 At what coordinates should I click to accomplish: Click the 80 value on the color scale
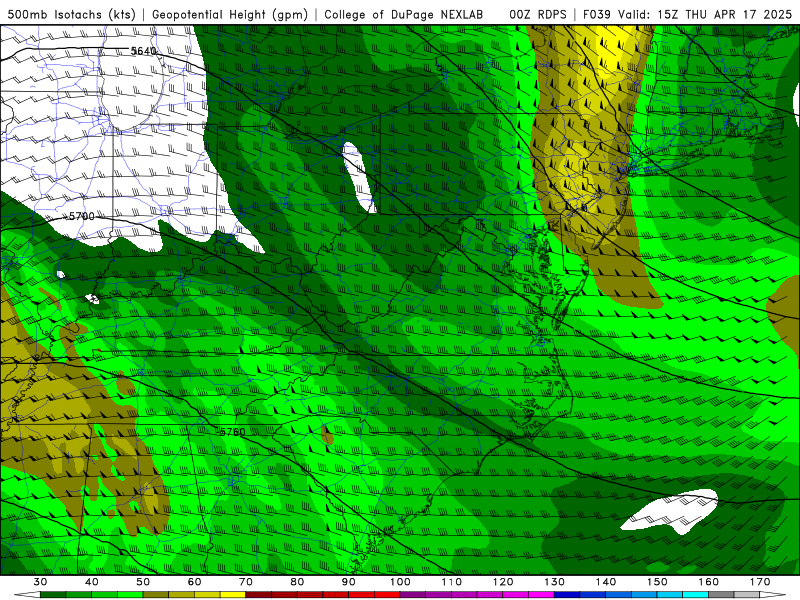(x=297, y=582)
